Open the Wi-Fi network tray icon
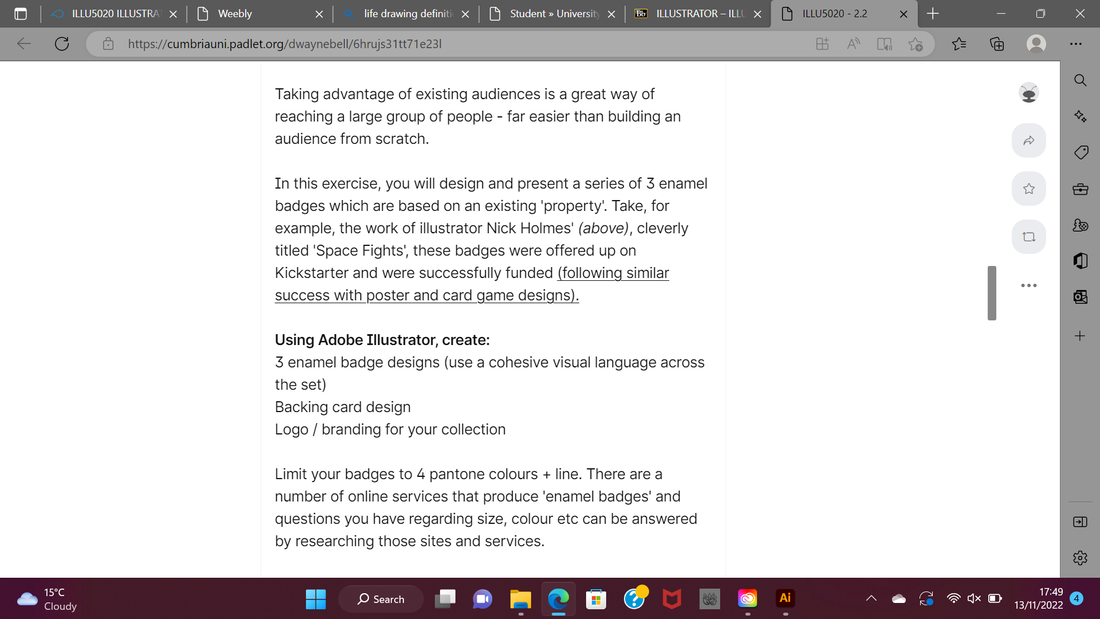The height and width of the screenshot is (619, 1100). pyautogui.click(x=953, y=599)
